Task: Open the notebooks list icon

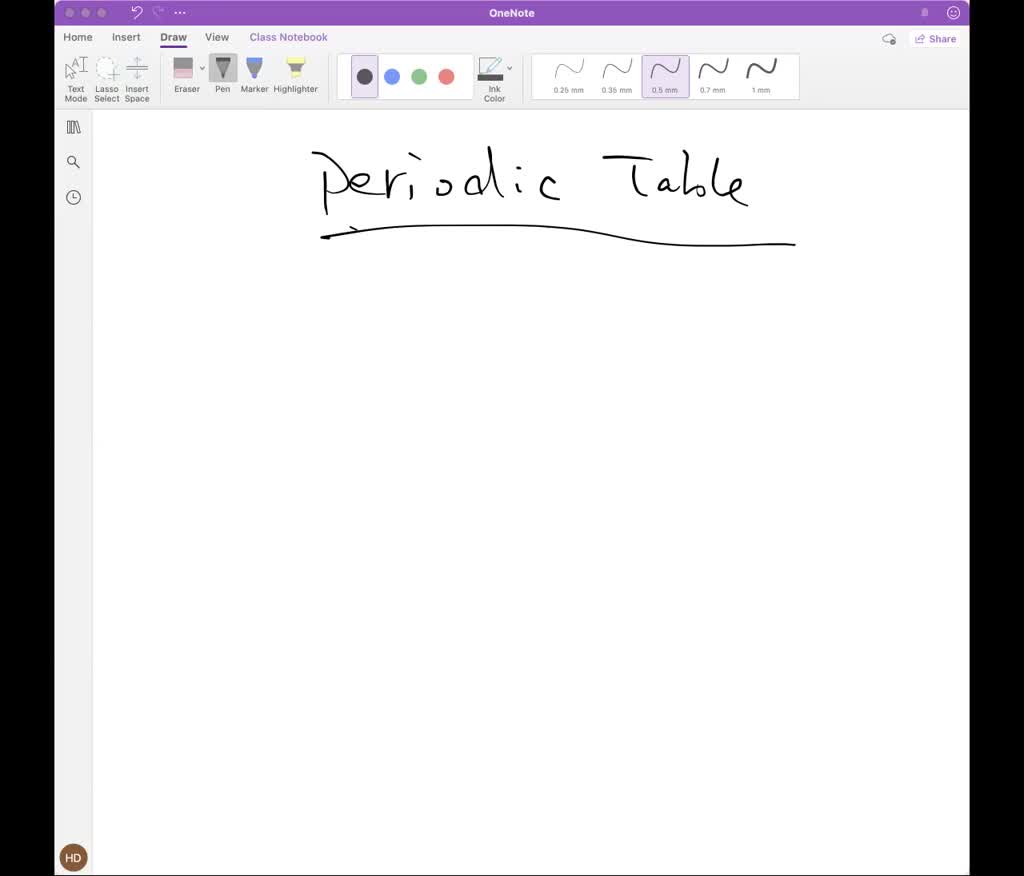Action: [72, 126]
